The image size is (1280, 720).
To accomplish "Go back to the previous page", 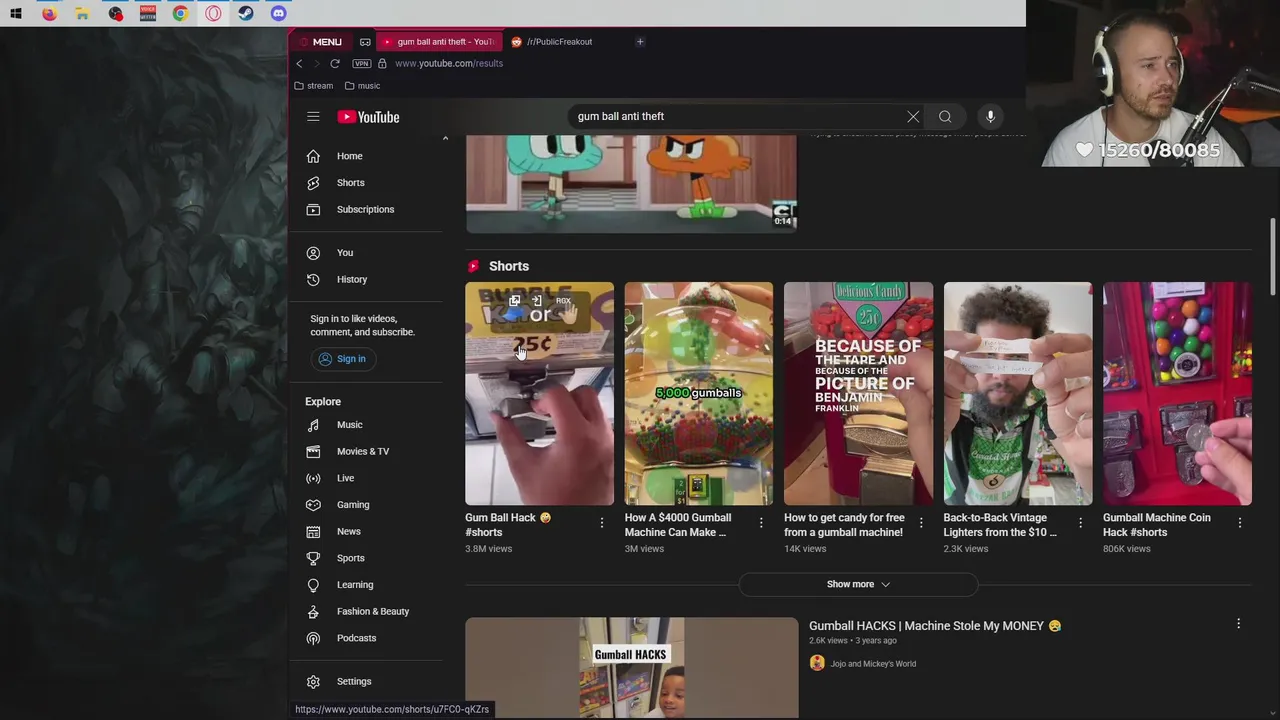I will point(299,63).
